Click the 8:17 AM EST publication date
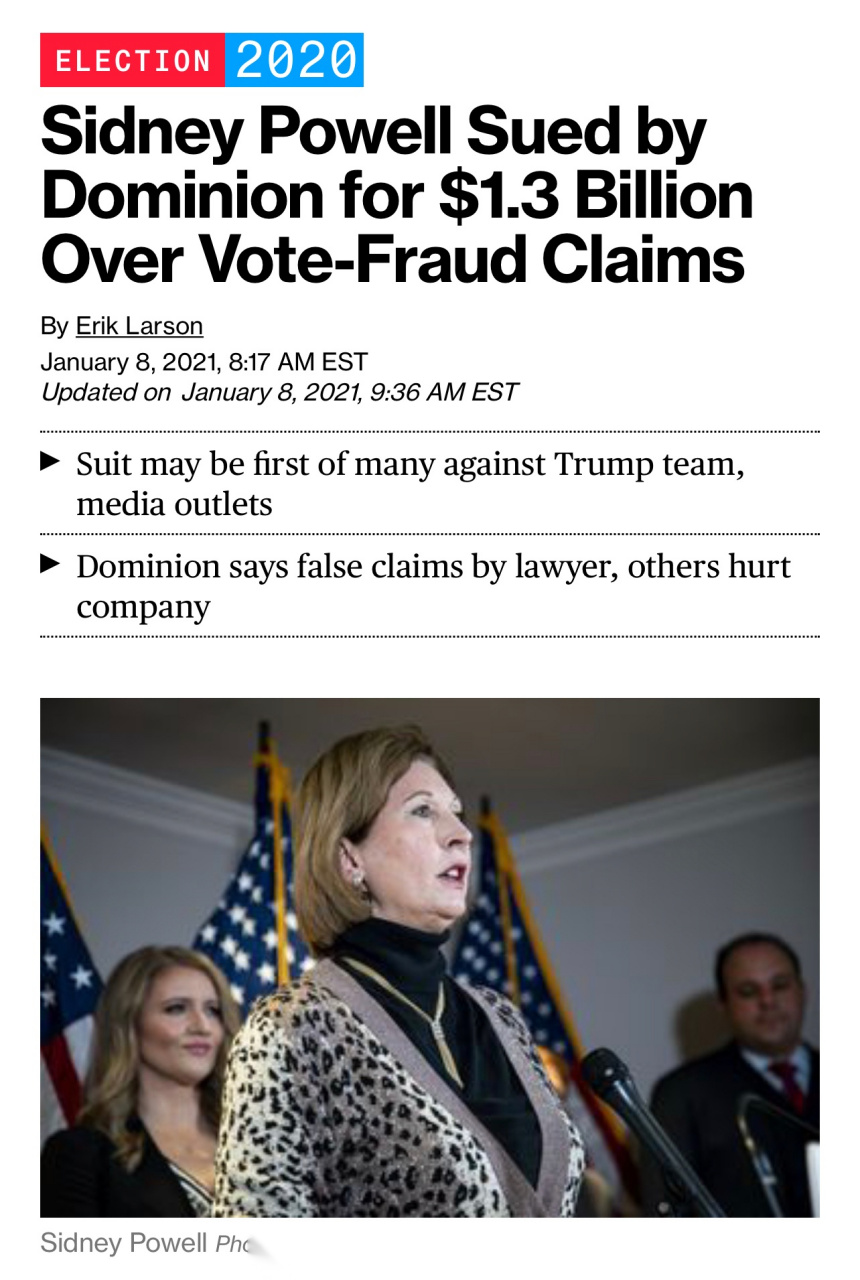 click(204, 360)
